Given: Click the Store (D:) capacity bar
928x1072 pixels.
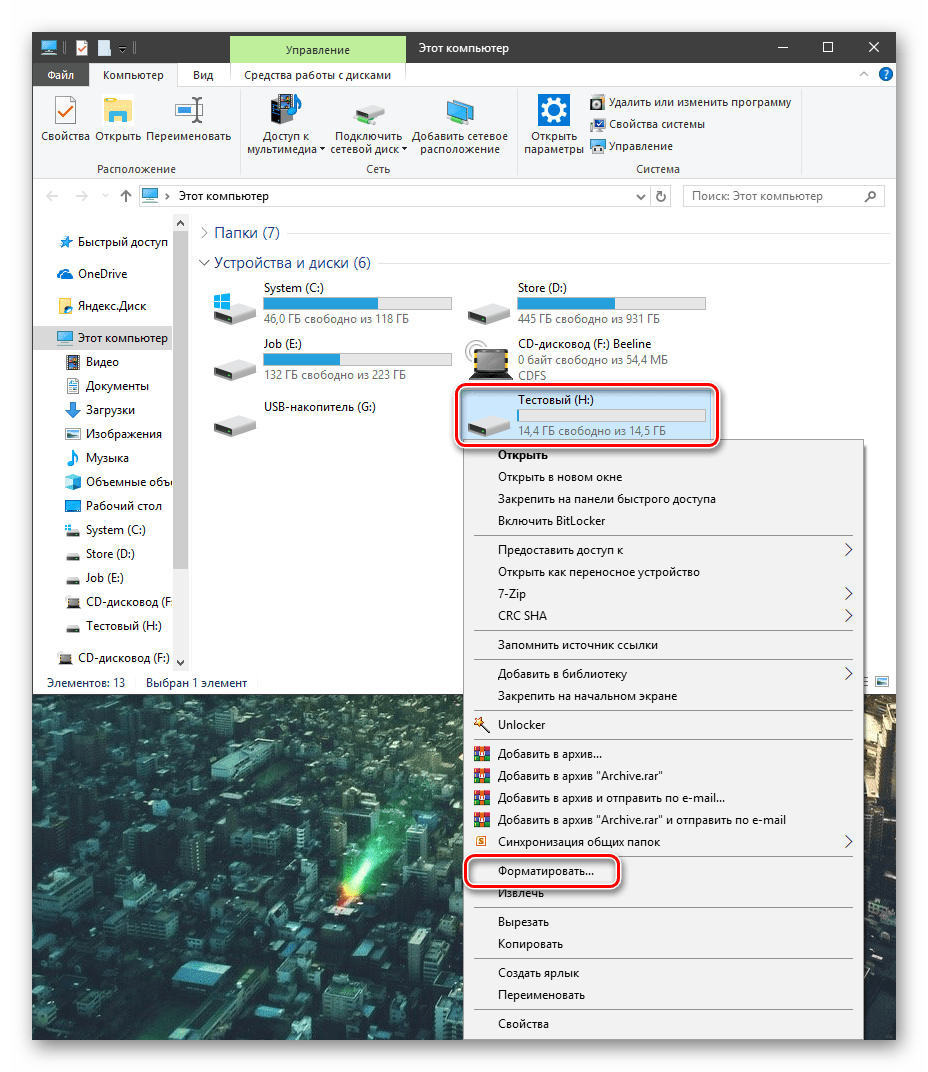Looking at the screenshot, I should coord(611,303).
